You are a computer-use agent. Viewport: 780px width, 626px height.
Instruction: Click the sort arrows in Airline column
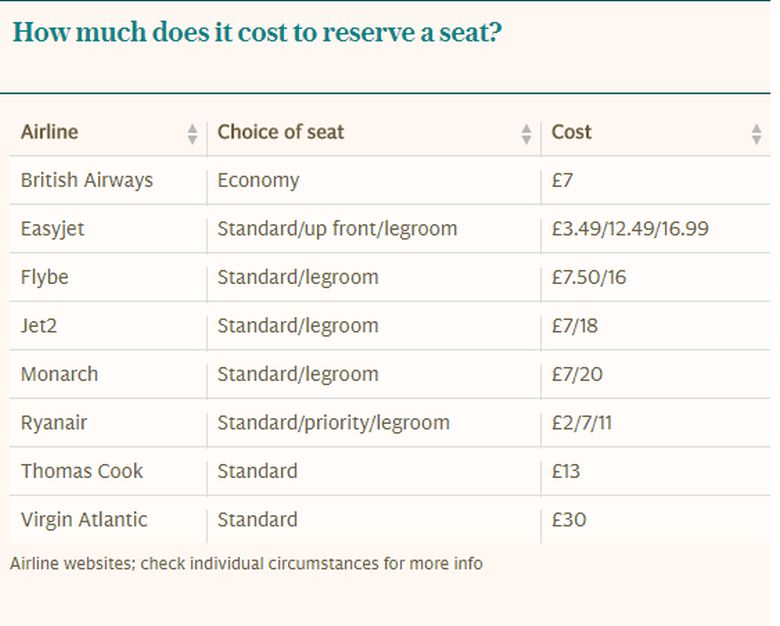click(x=192, y=133)
